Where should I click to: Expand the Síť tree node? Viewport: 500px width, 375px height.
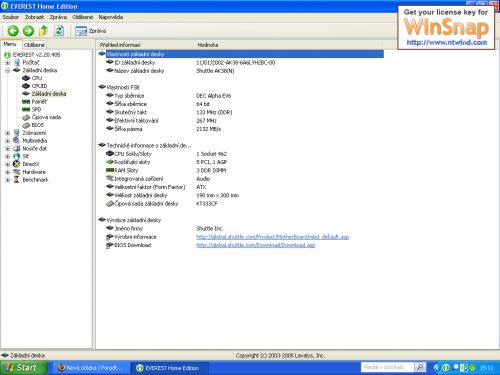[7, 156]
